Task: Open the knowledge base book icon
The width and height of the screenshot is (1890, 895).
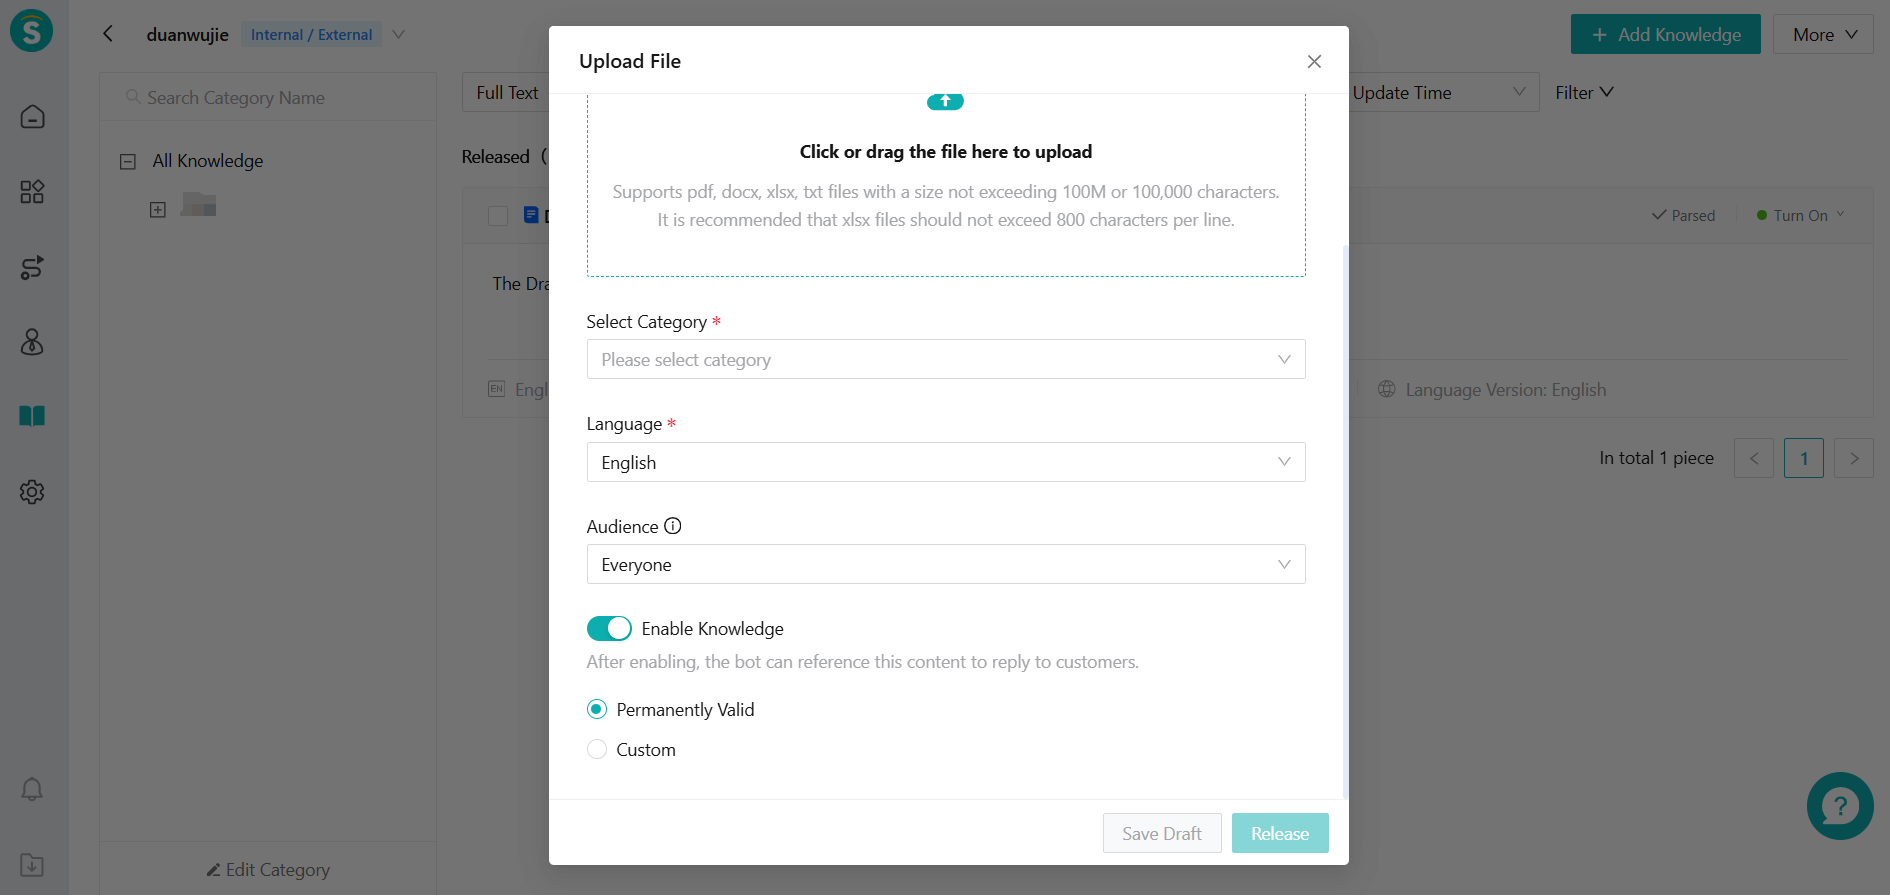Action: click(x=32, y=416)
